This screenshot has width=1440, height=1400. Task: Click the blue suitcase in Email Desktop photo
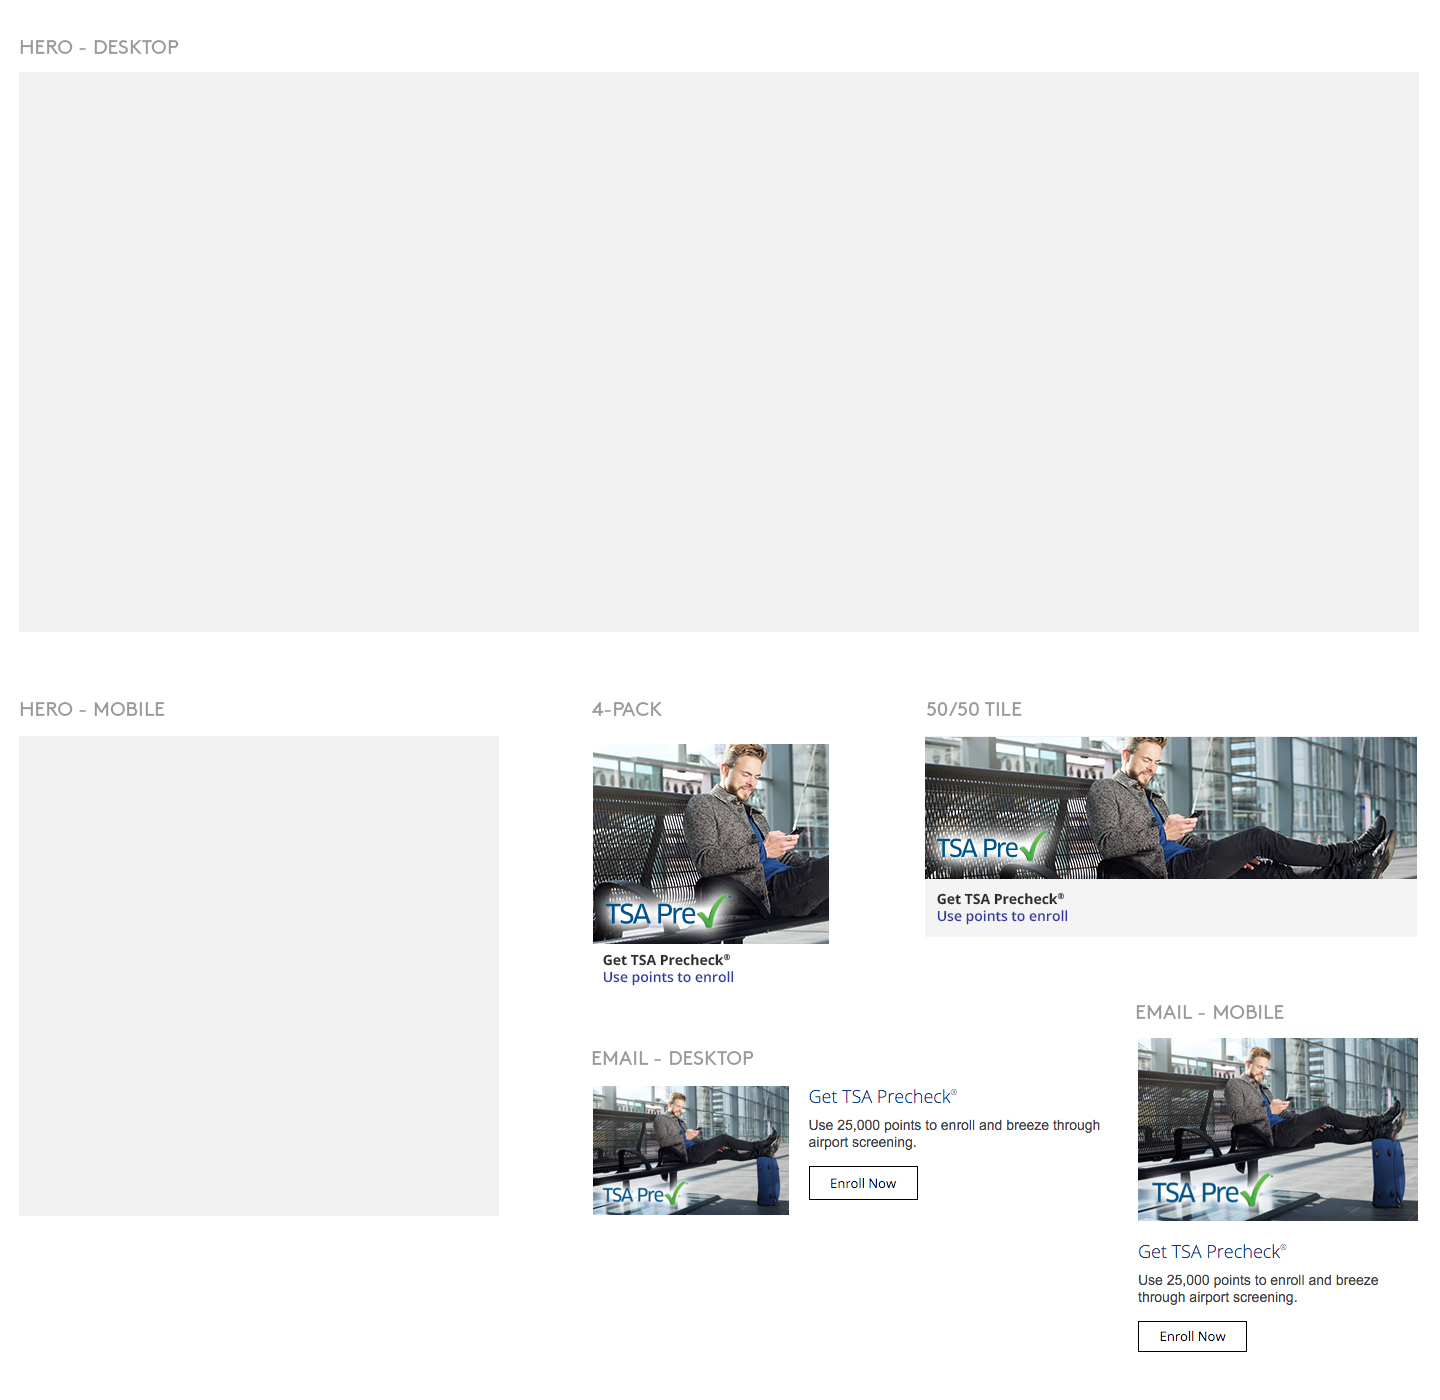(x=768, y=1182)
